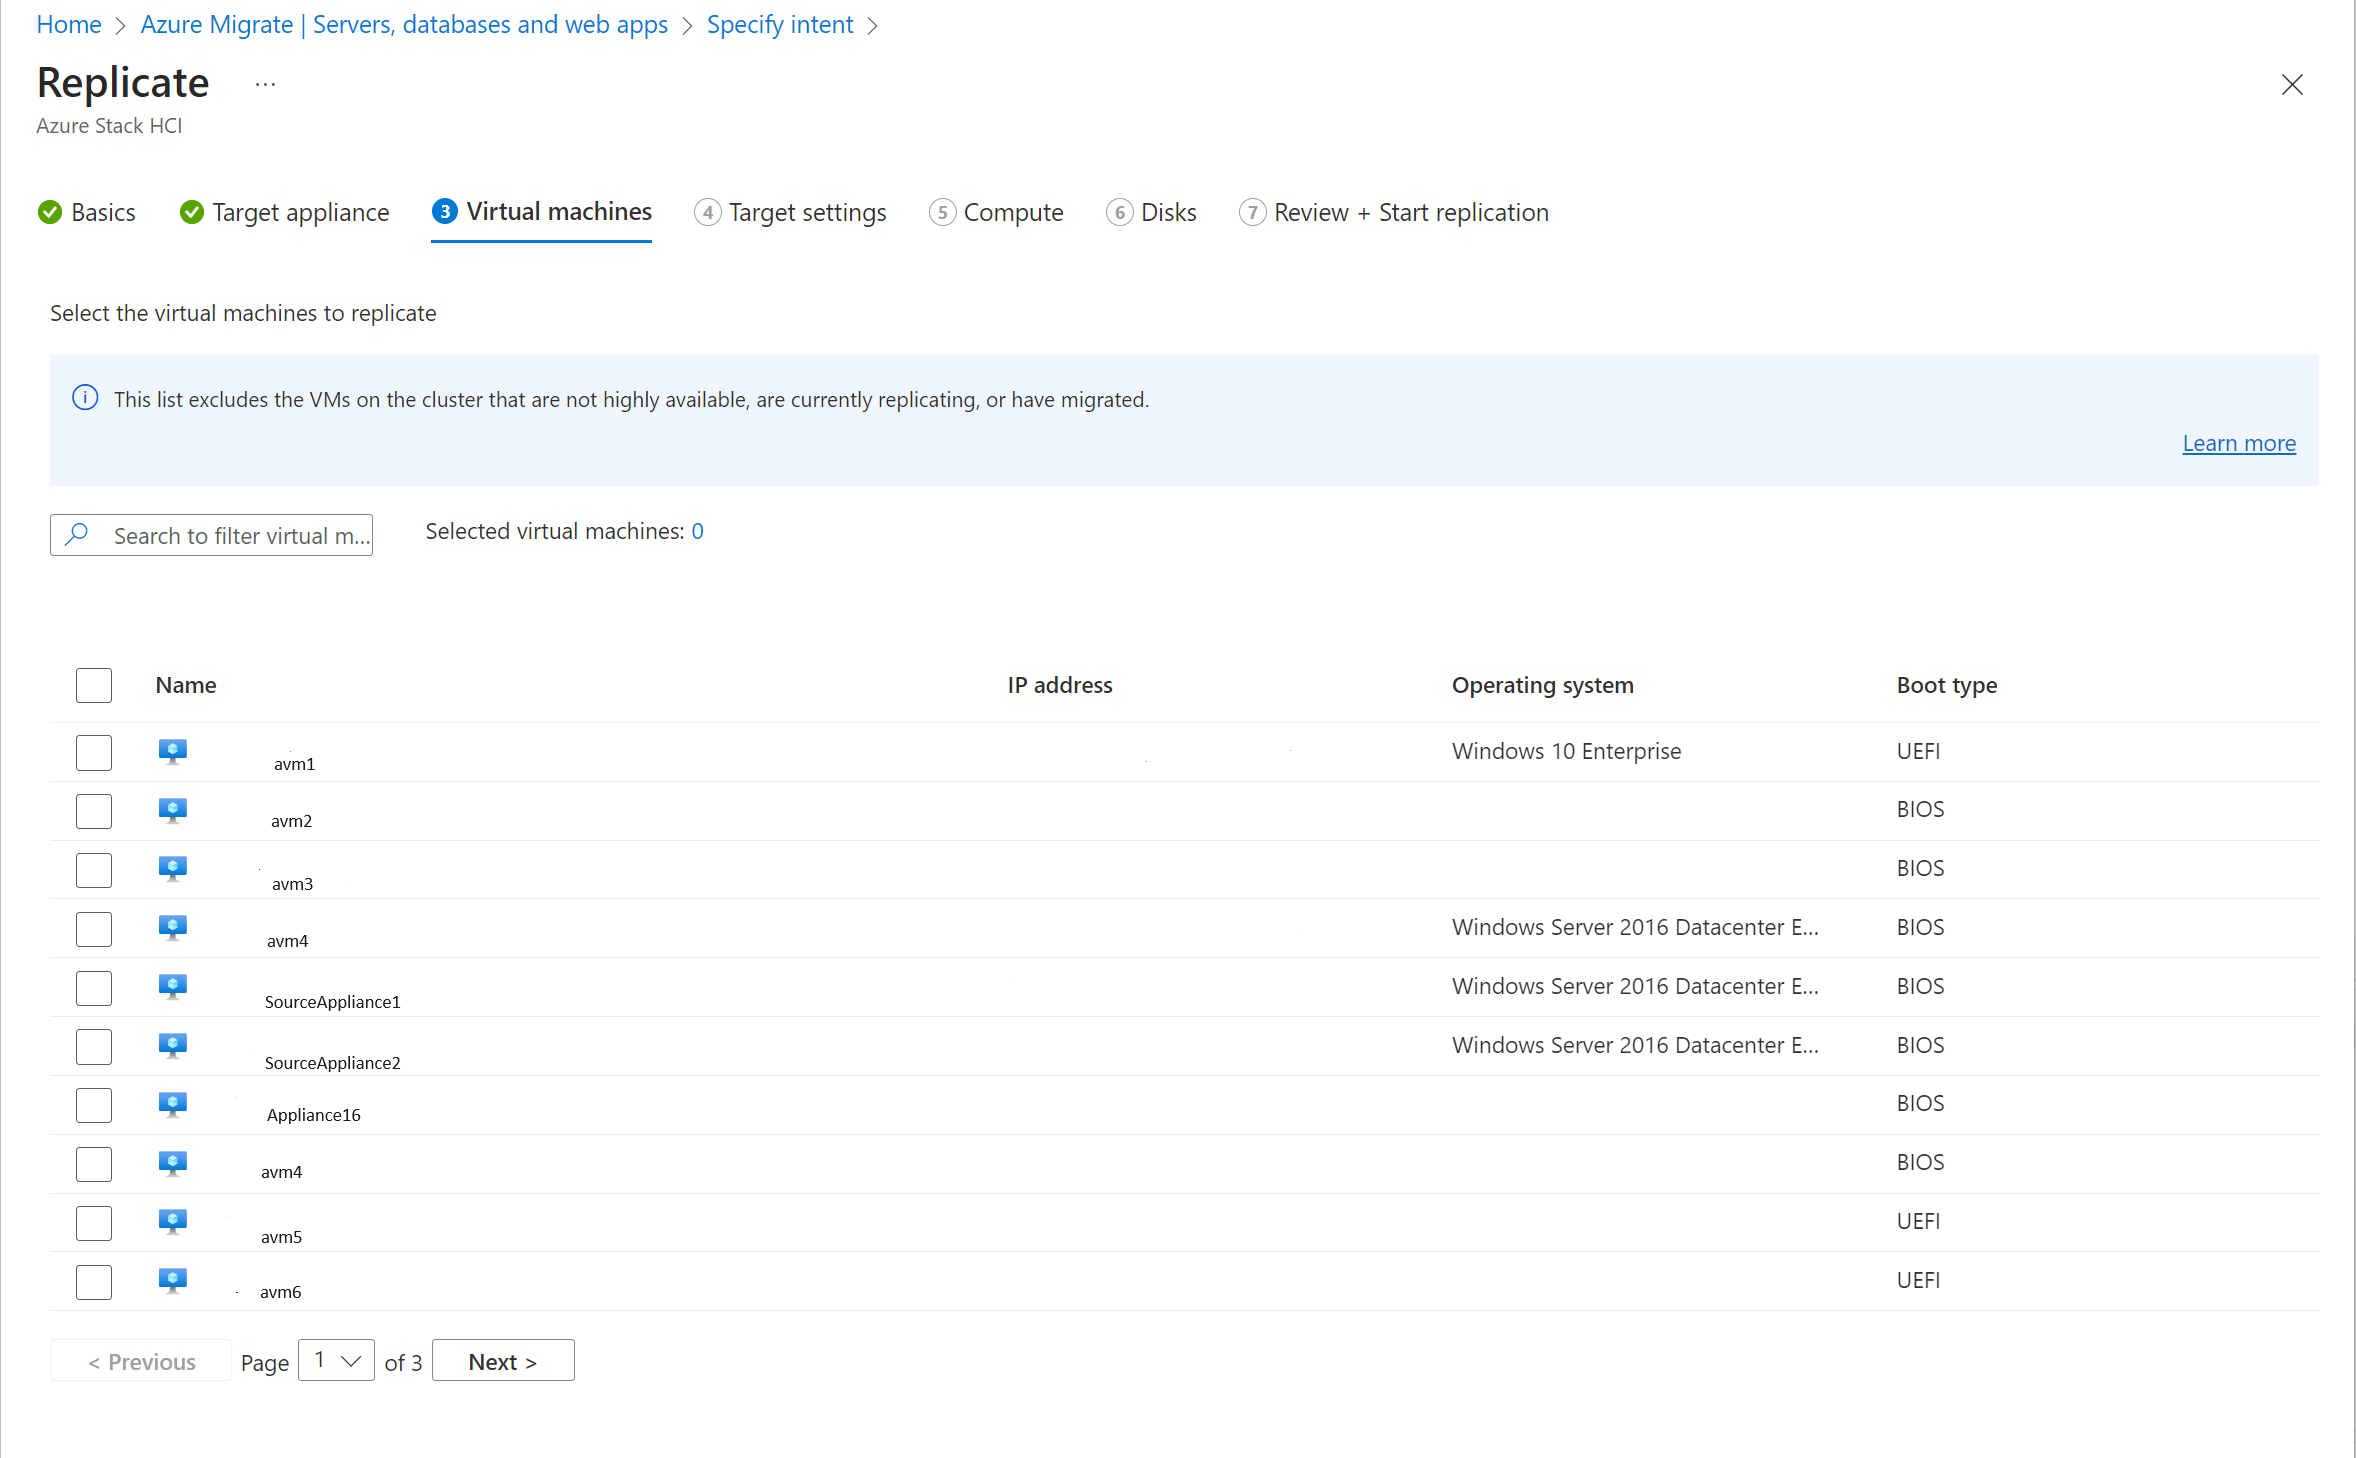
Task: Switch to the Target settings tab
Action: coord(790,213)
